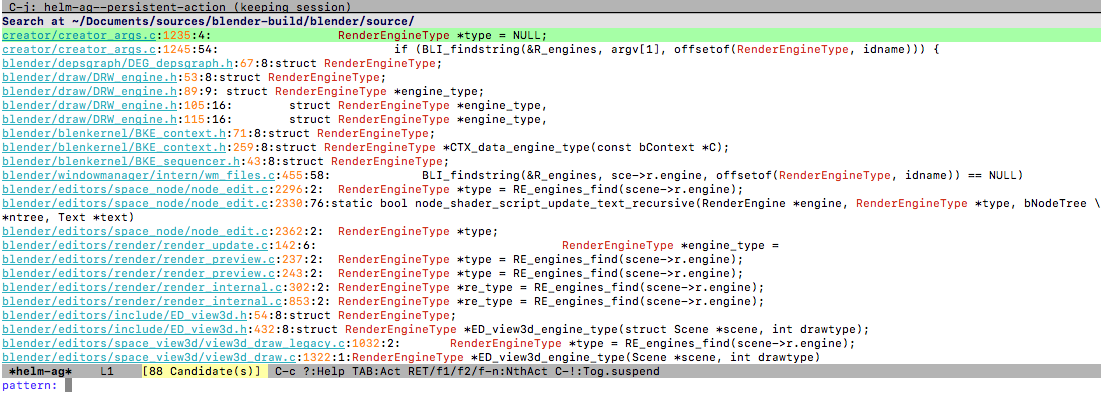
Task: Jump to the BKE_context.h line 71 match
Action: (552, 133)
